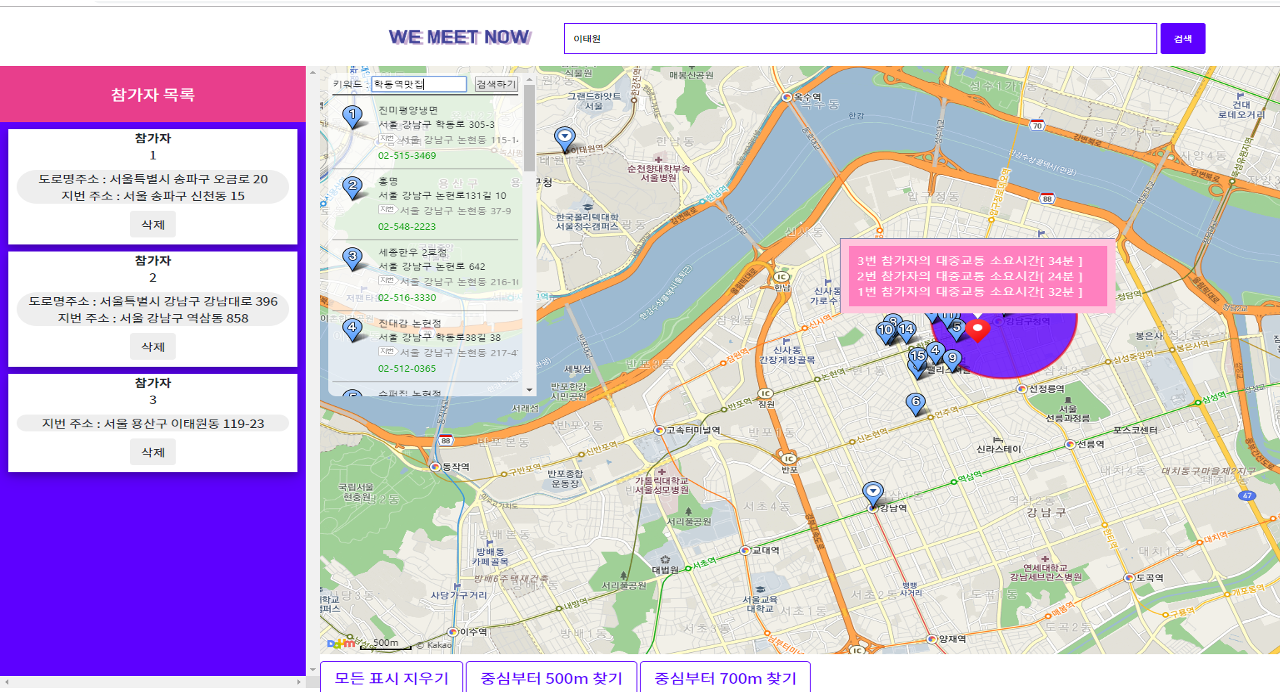The image size is (1280, 692).
Task: Click the 교대역 station icon on the map
Action: click(x=744, y=550)
